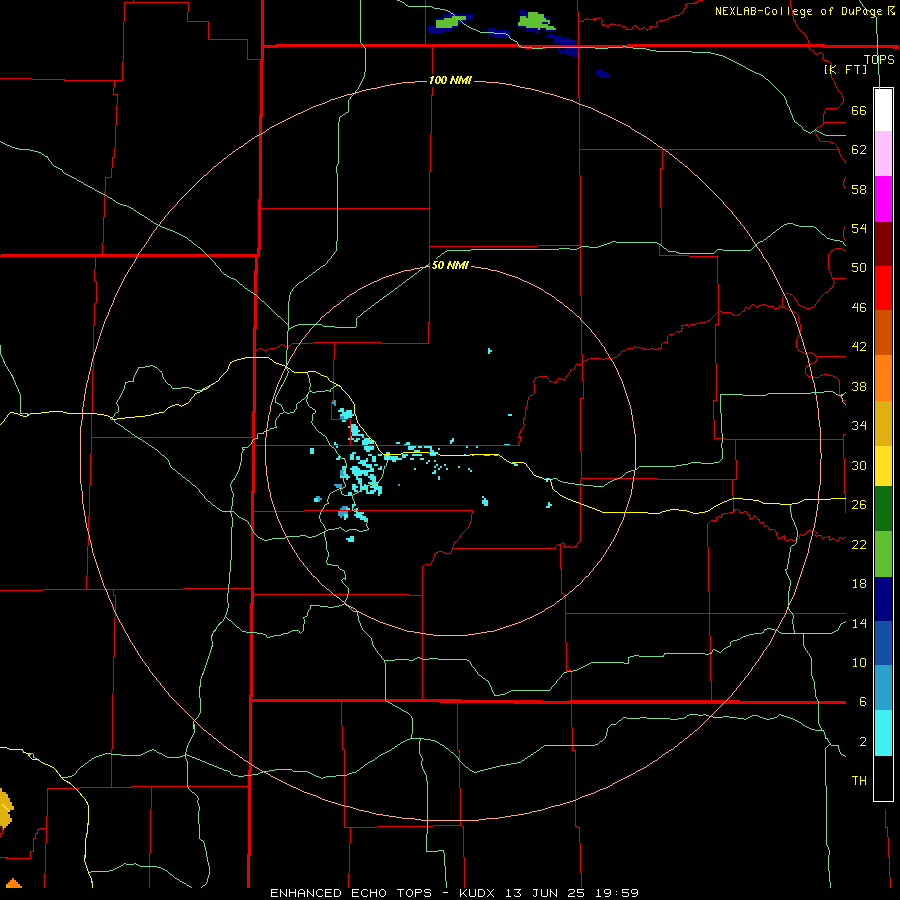Screen dimensions: 900x900
Task: Click the 50 NMI range ring label
Action: [x=450, y=265]
